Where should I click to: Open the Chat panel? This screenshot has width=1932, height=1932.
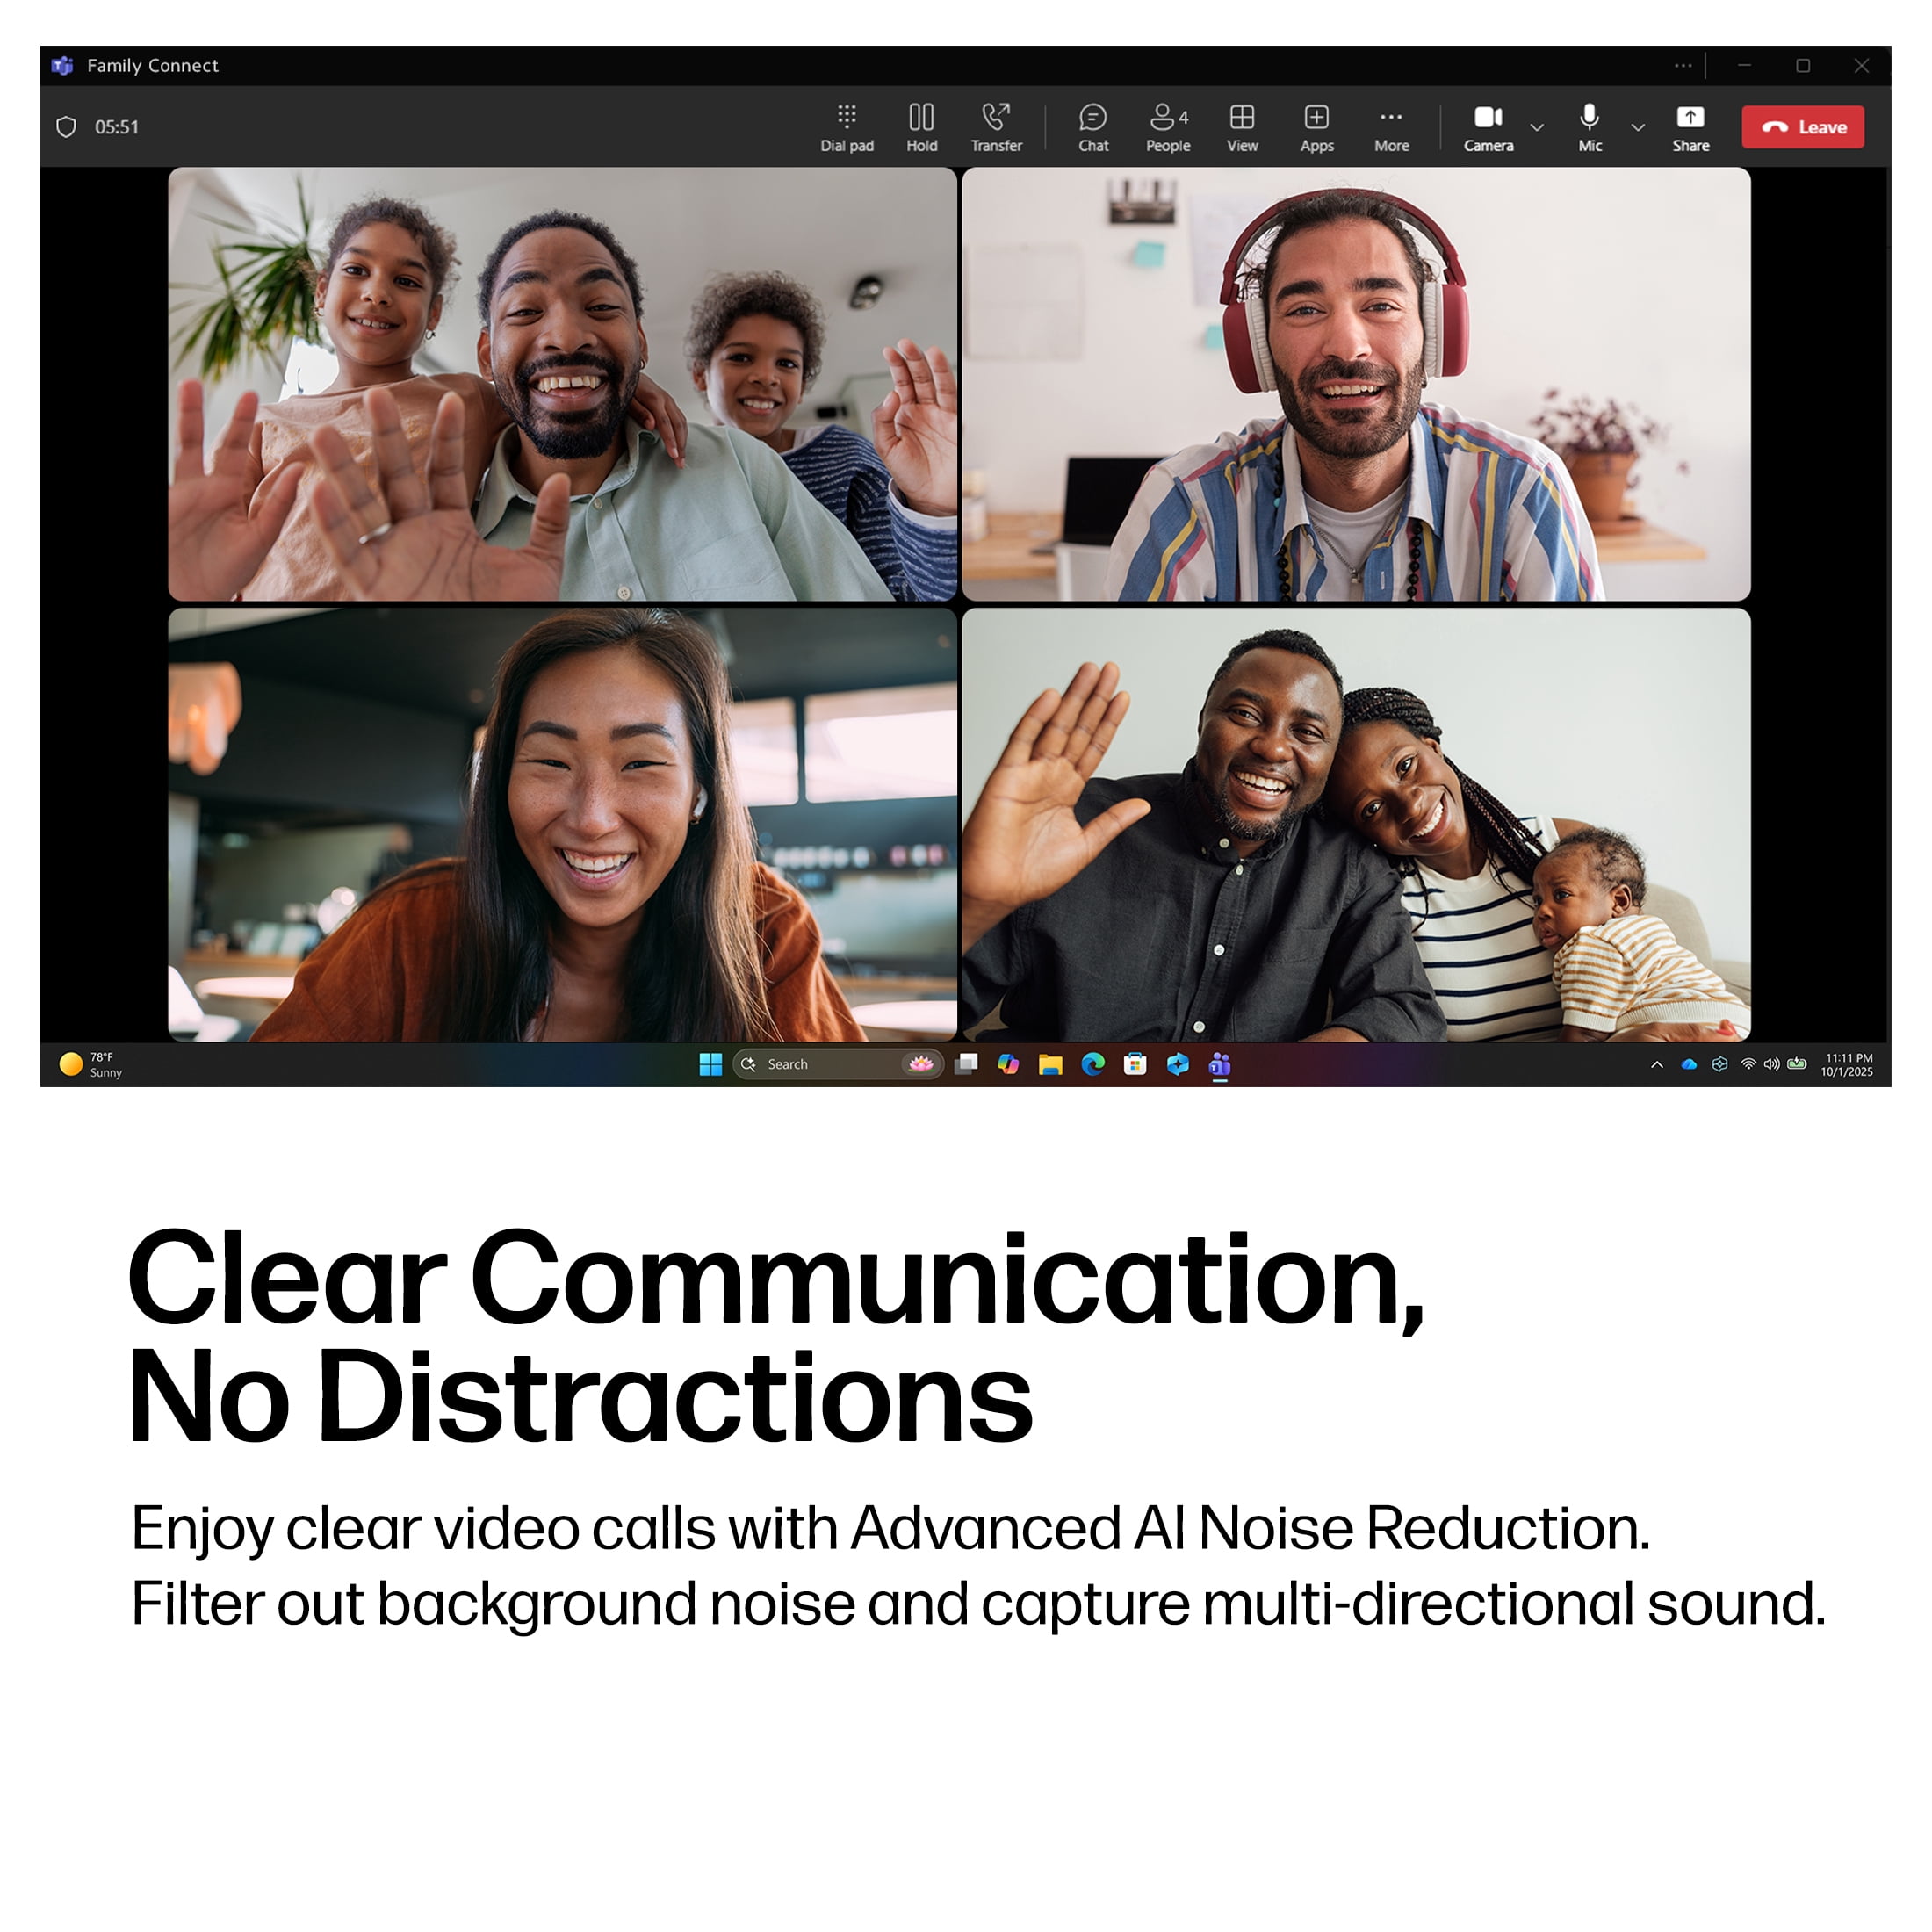pos(1093,127)
